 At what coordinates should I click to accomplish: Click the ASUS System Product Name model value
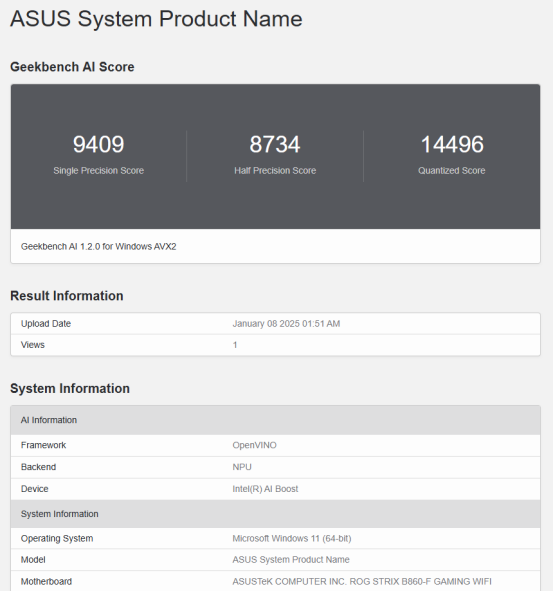(291, 560)
